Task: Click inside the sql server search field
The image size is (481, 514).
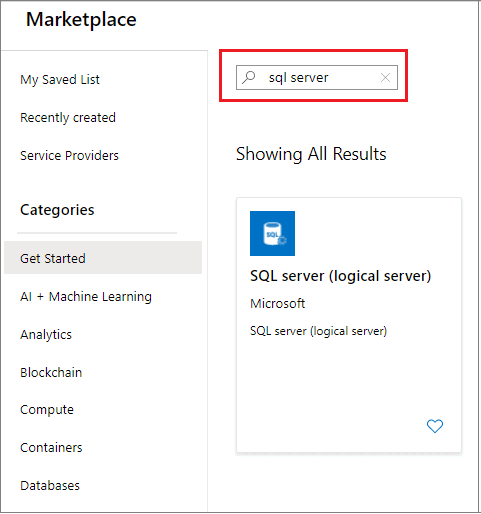Action: pyautogui.click(x=317, y=78)
